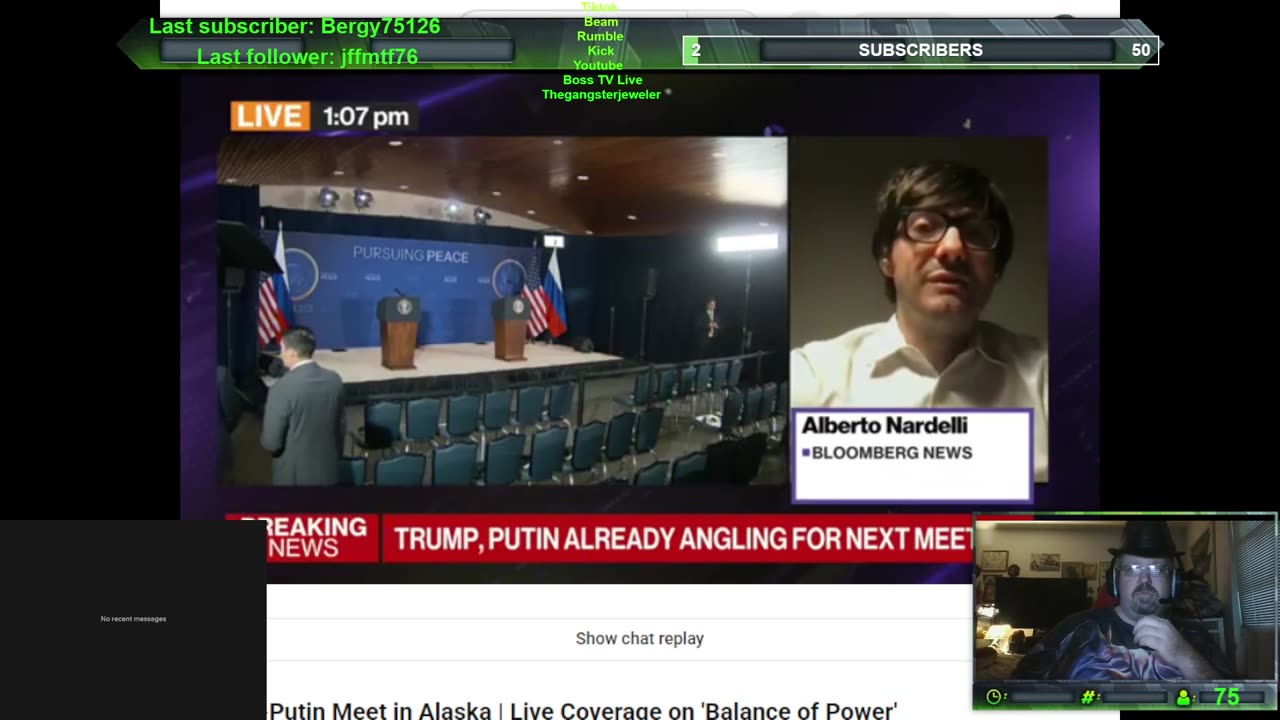Click 'No recent messages' in chat box
The width and height of the screenshot is (1280, 720).
point(133,619)
